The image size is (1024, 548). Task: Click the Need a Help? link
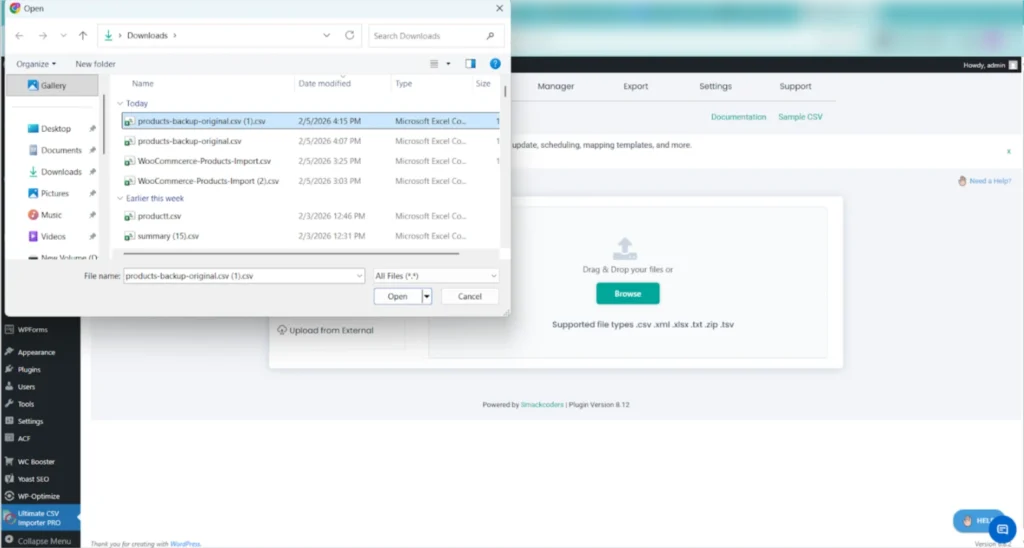(x=985, y=181)
